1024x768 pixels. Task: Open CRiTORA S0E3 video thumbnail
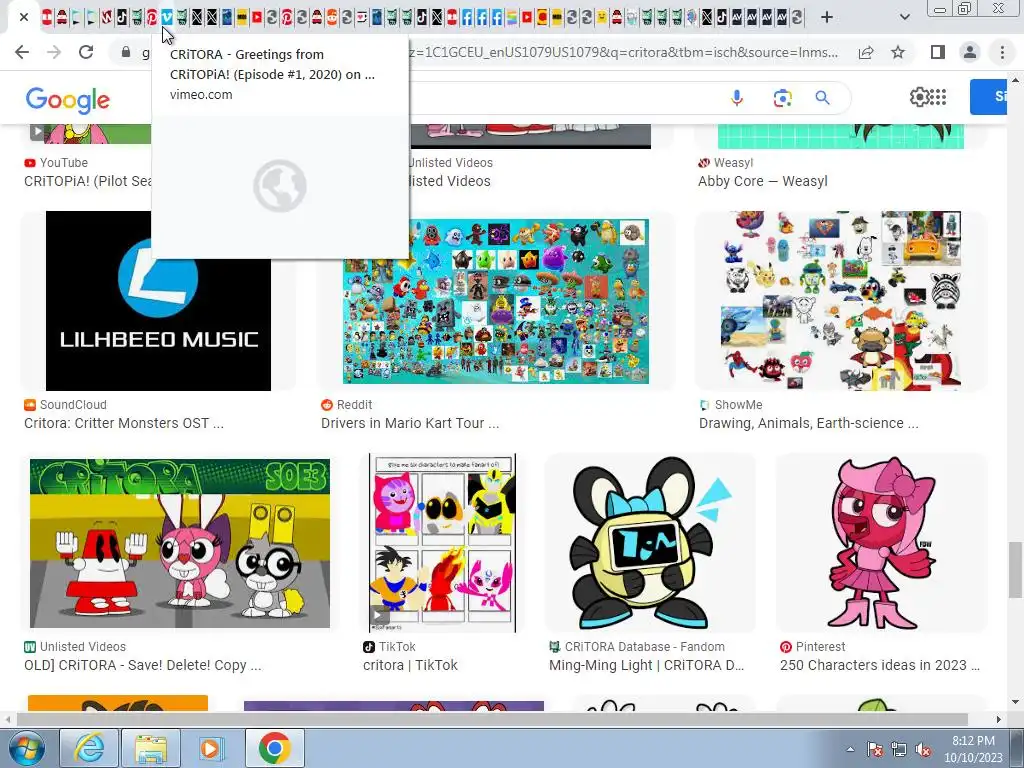180,543
